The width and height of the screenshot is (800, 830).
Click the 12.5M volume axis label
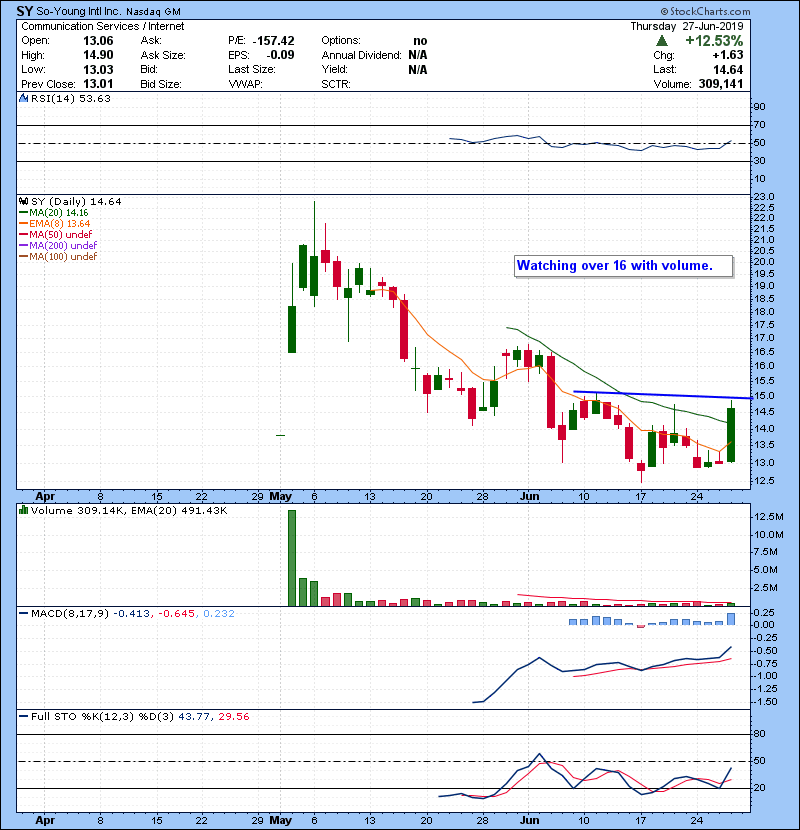point(769,517)
